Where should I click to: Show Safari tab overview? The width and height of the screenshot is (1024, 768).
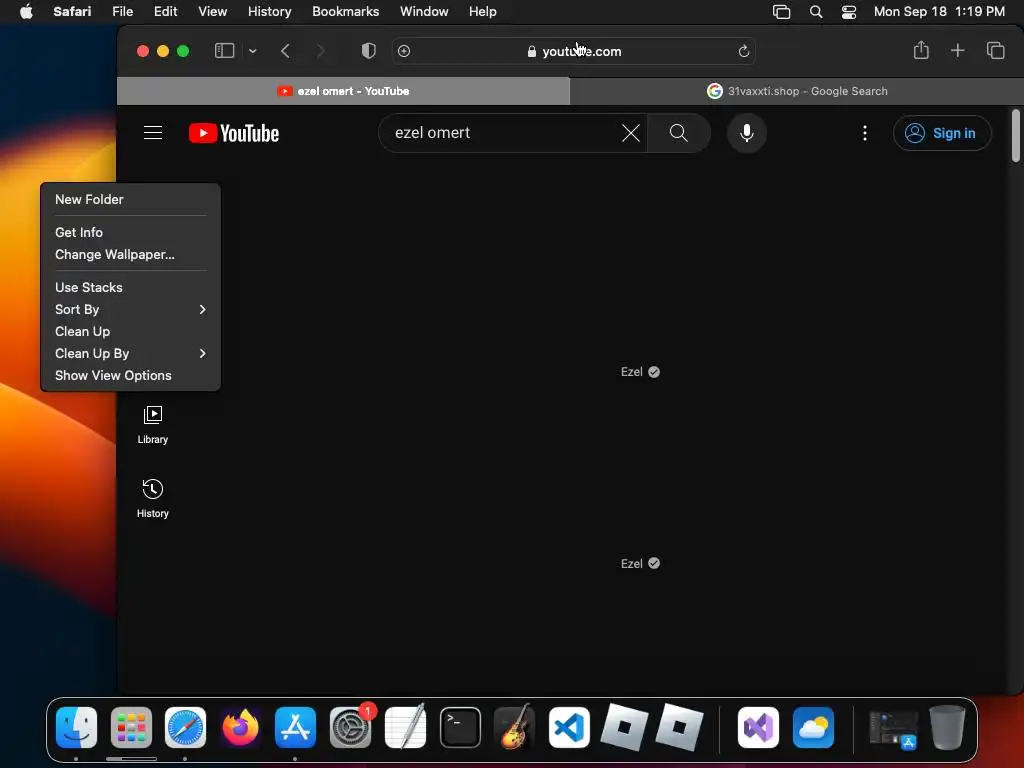(995, 50)
